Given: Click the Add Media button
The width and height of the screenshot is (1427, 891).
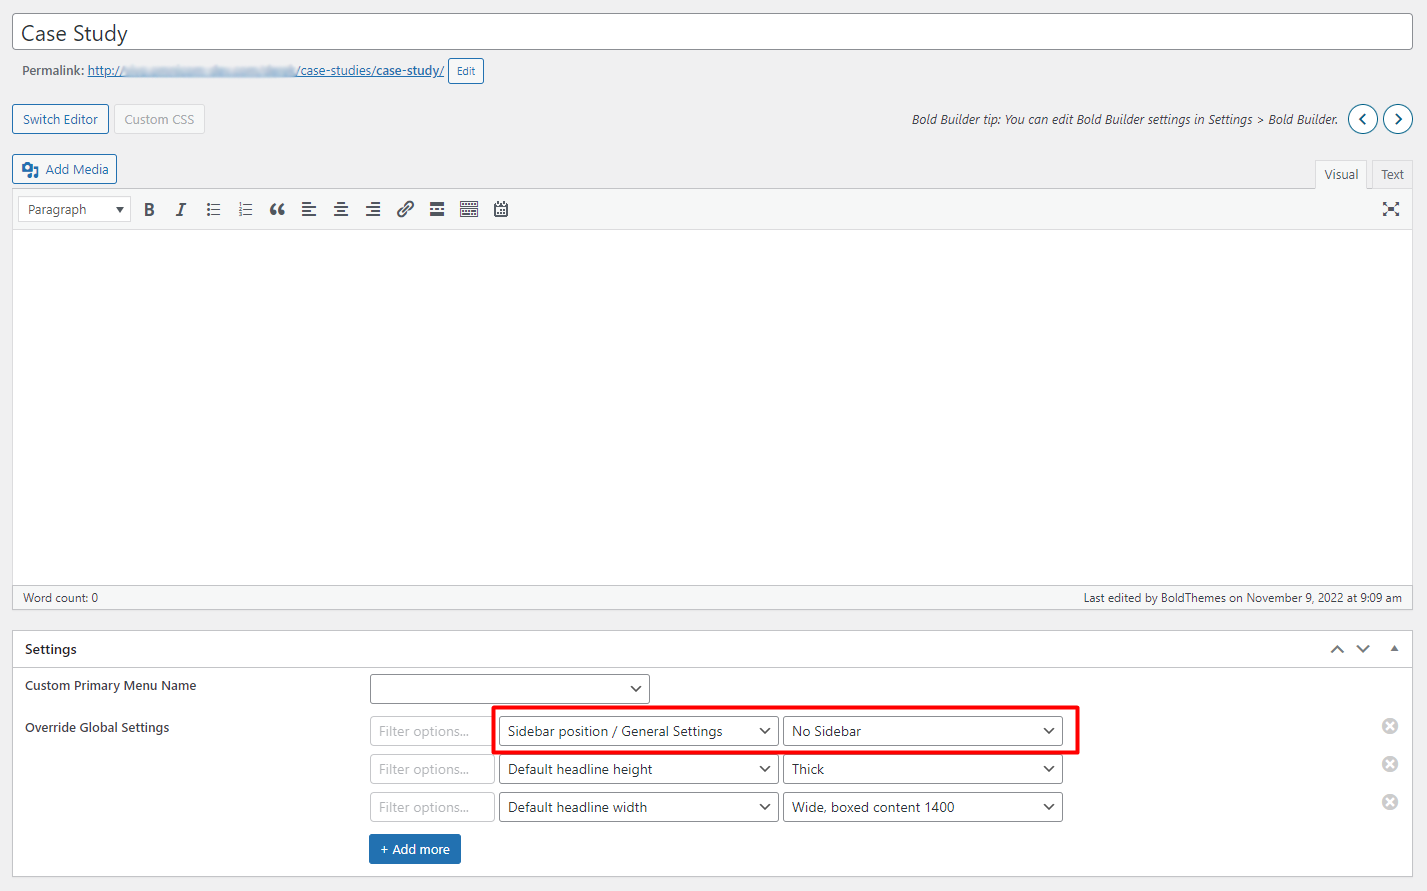Looking at the screenshot, I should tap(64, 169).
